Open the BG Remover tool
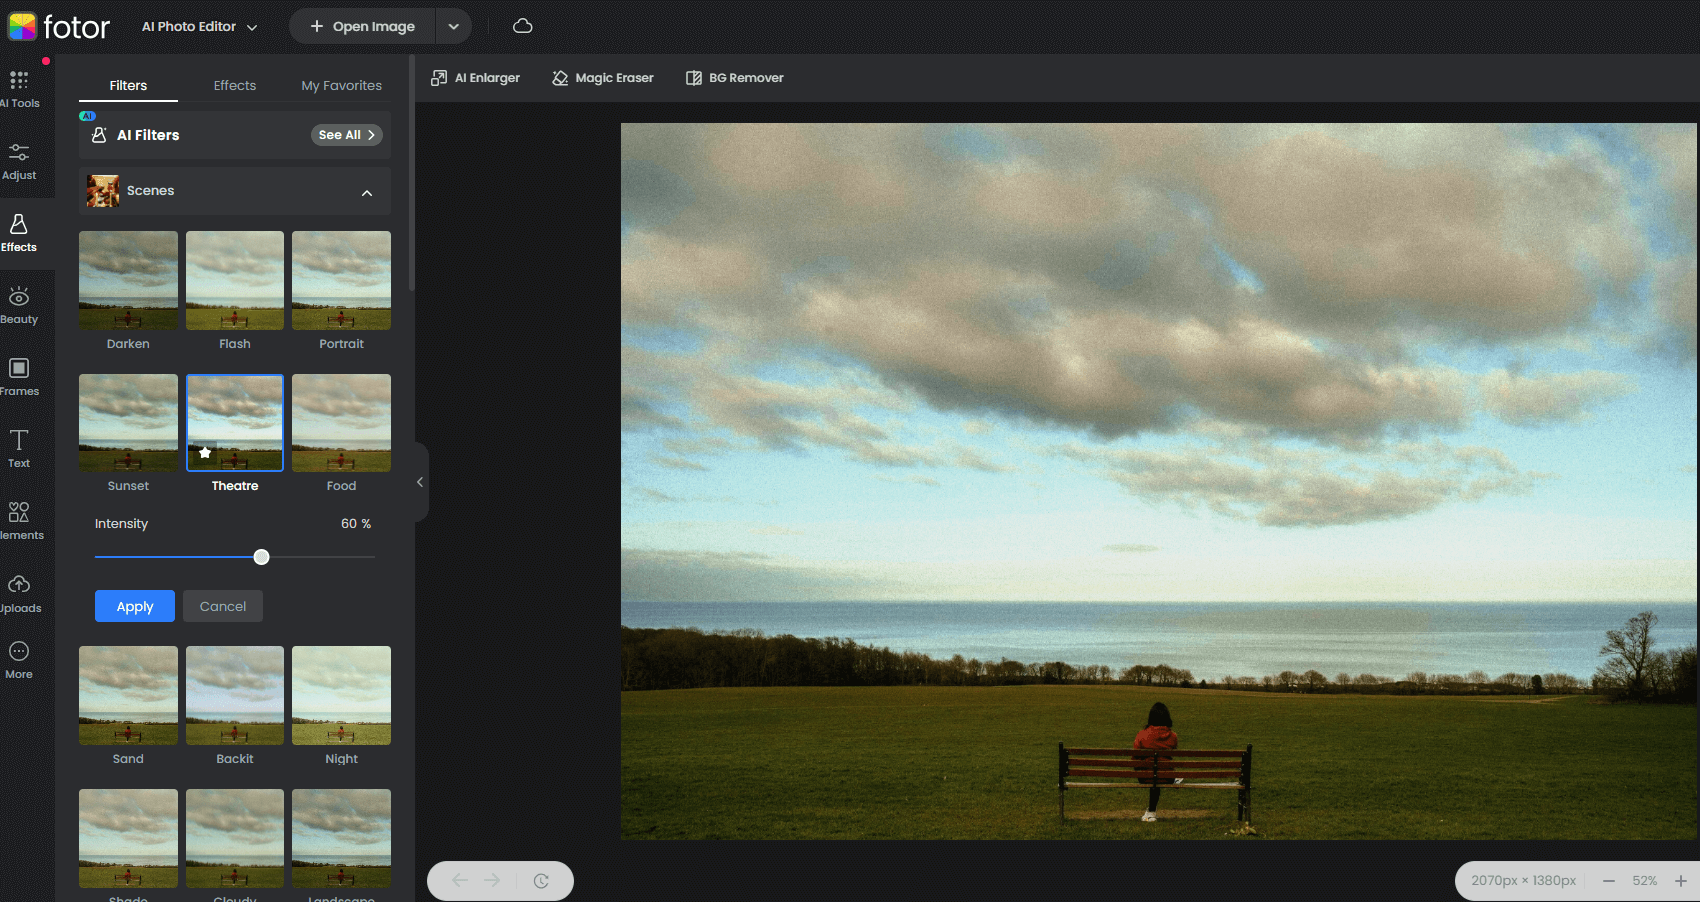The image size is (1700, 902). [735, 78]
